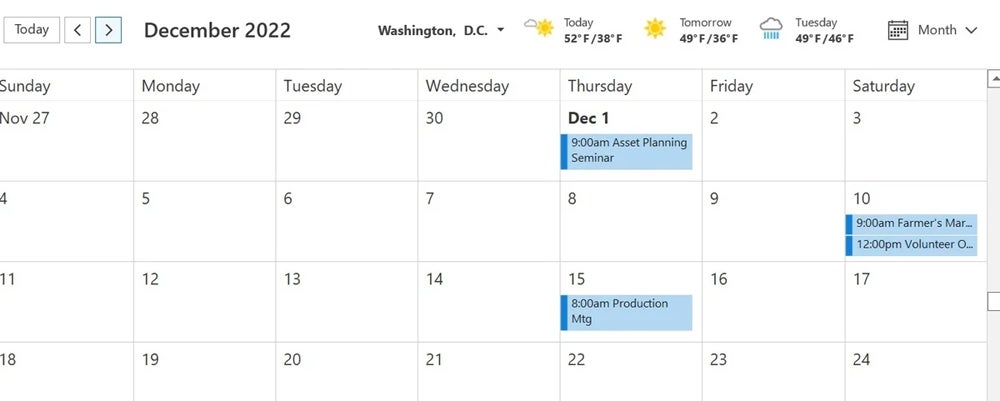Select the Saturday column header
The image size is (1000, 401).
pyautogui.click(x=883, y=86)
